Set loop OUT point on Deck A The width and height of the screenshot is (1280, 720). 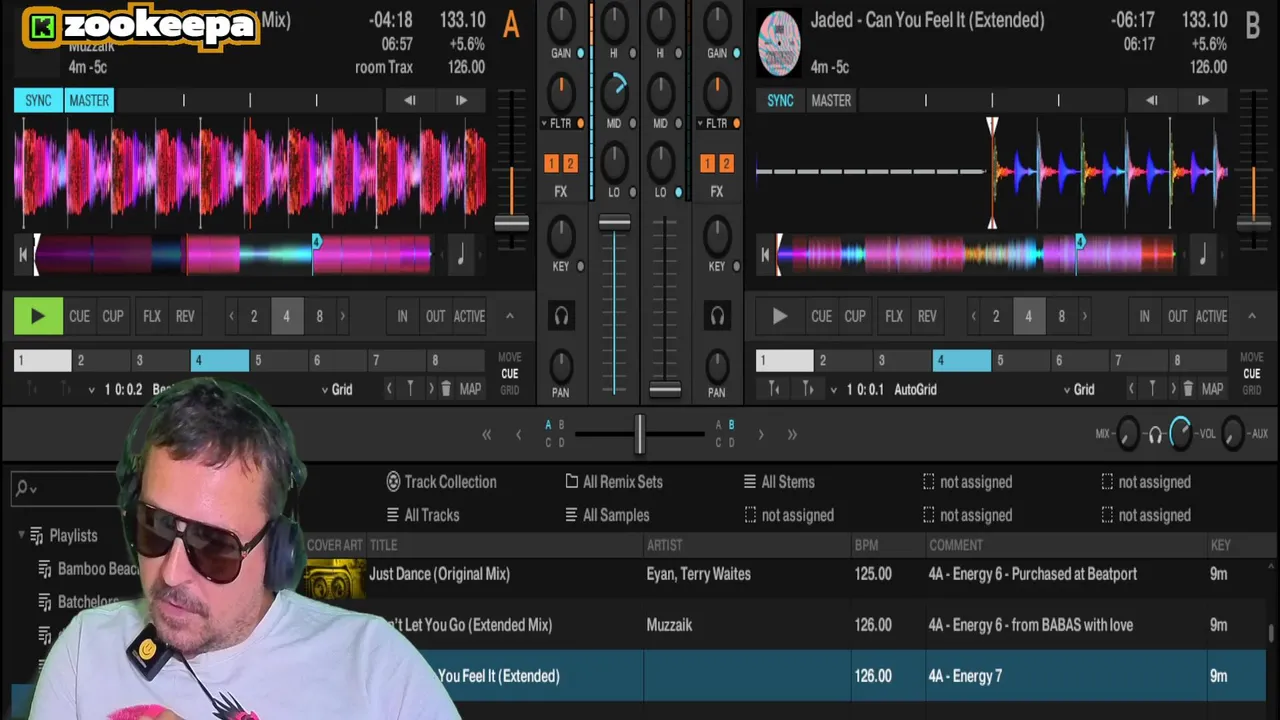(436, 316)
